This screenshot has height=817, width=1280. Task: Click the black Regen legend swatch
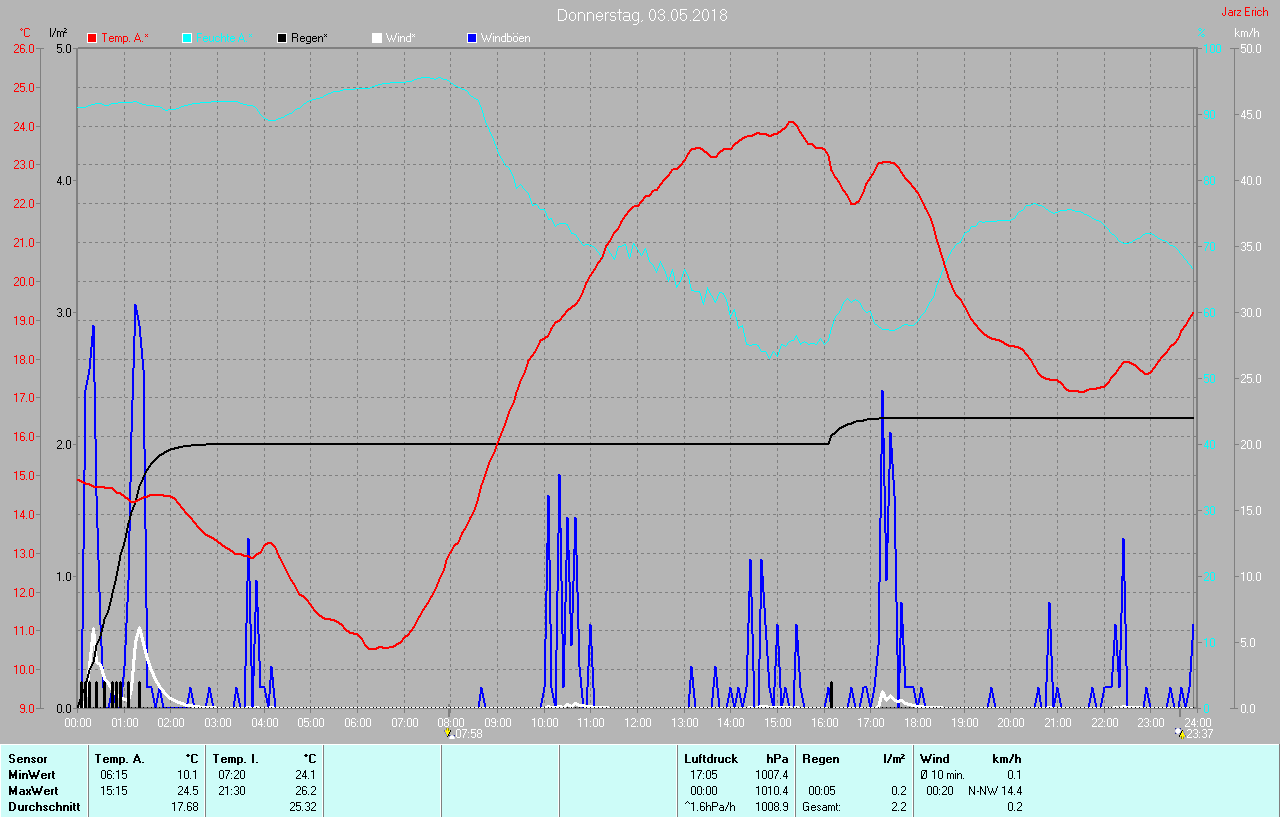[282, 38]
